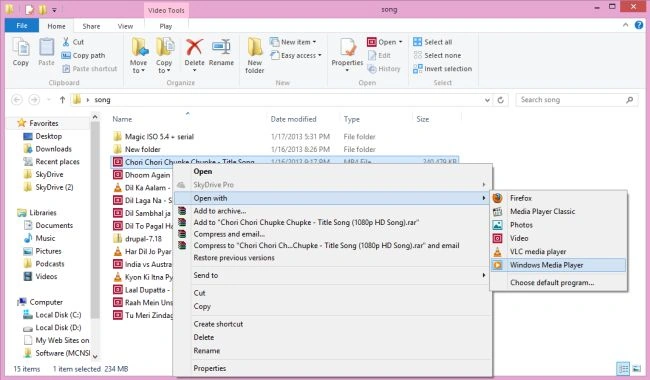Open the Help question mark icon
650x380 pixels.
pyautogui.click(x=639, y=25)
